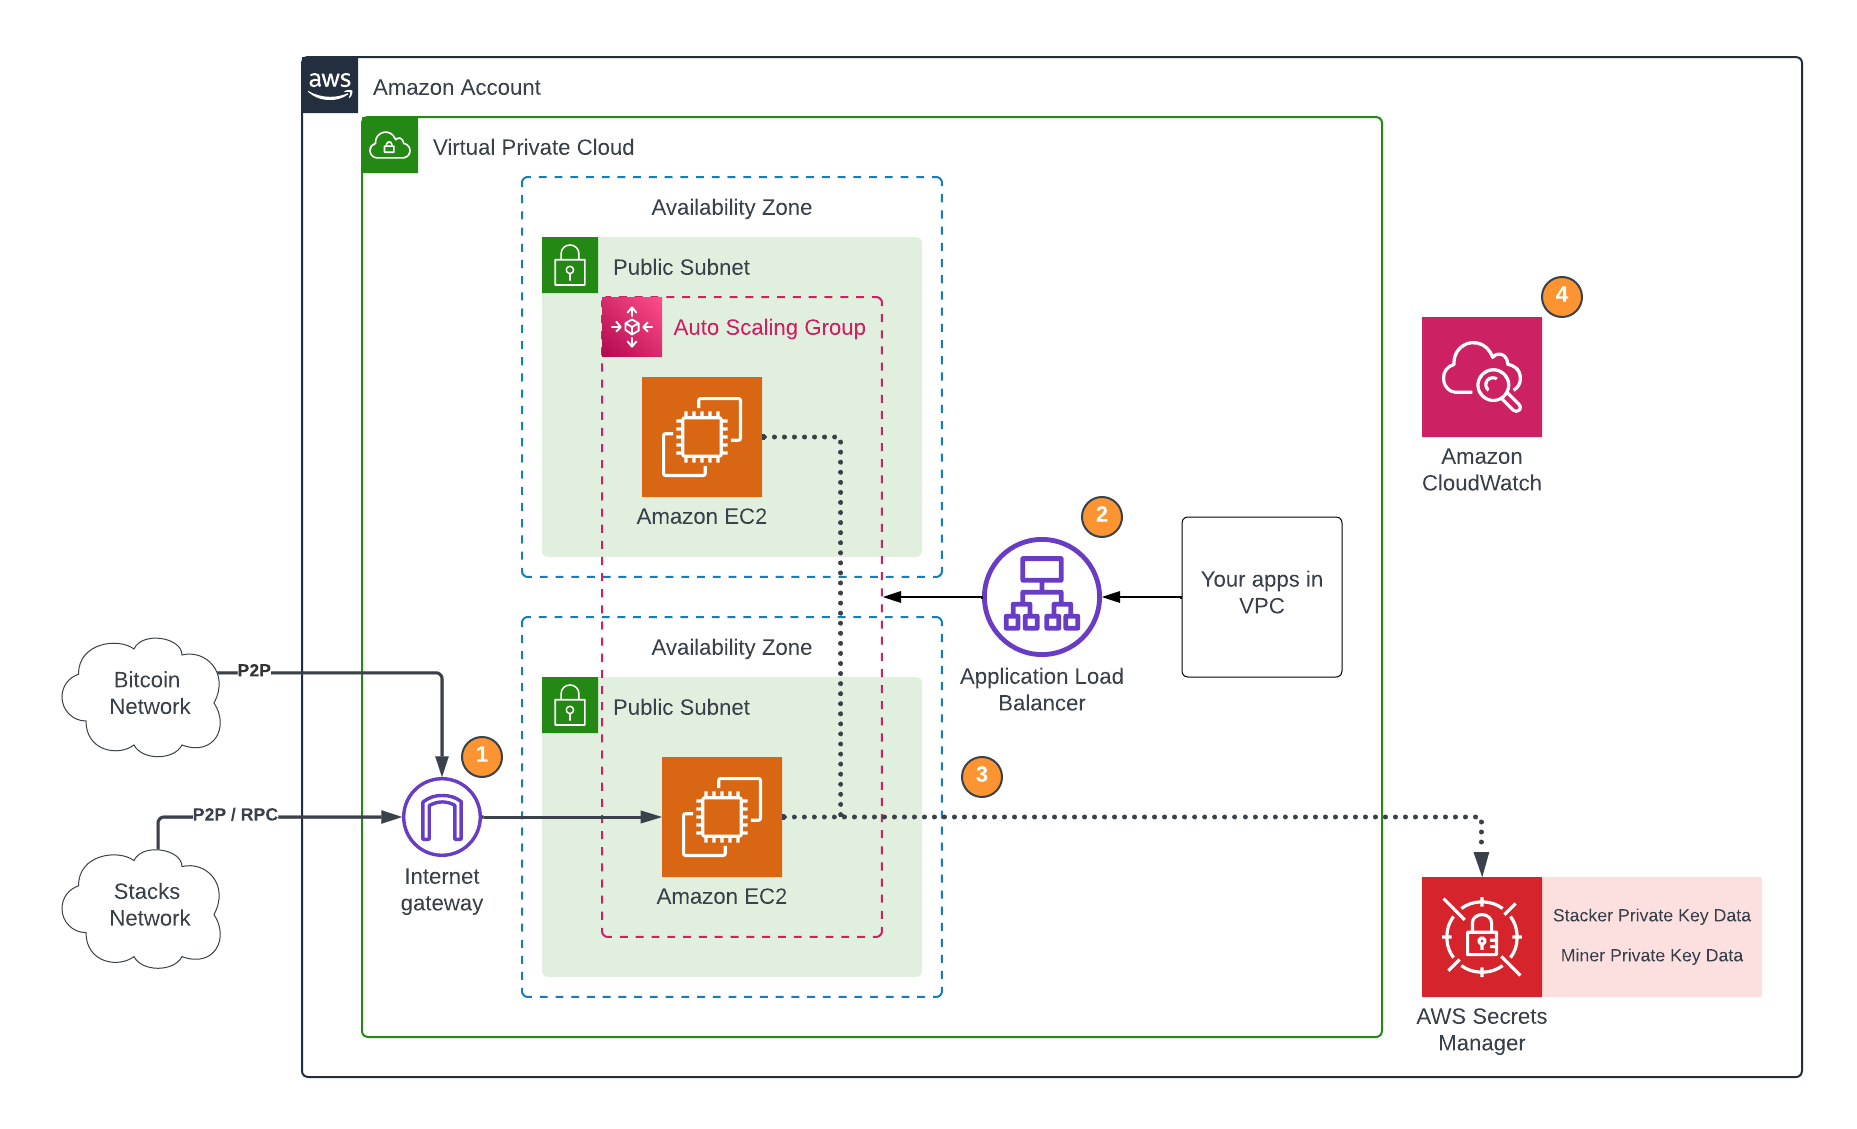Click the upper Amazon EC2 instance icon
Screen dimensions: 1857x1129
[701, 437]
